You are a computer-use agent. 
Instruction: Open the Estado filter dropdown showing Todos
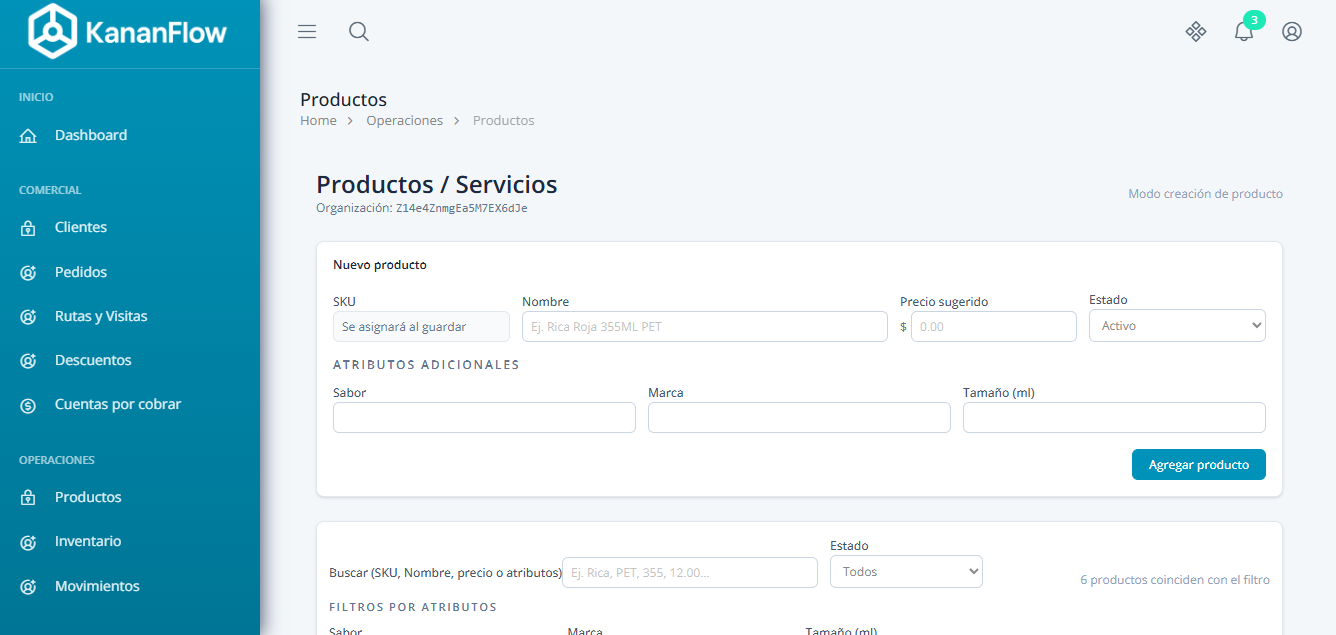906,572
